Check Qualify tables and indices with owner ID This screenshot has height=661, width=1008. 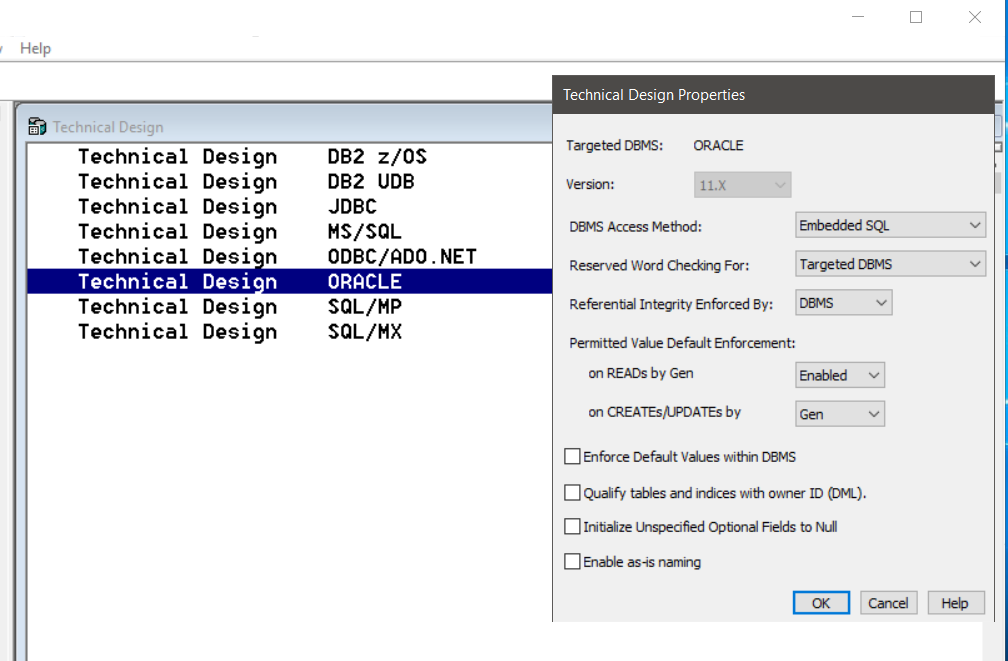(573, 493)
